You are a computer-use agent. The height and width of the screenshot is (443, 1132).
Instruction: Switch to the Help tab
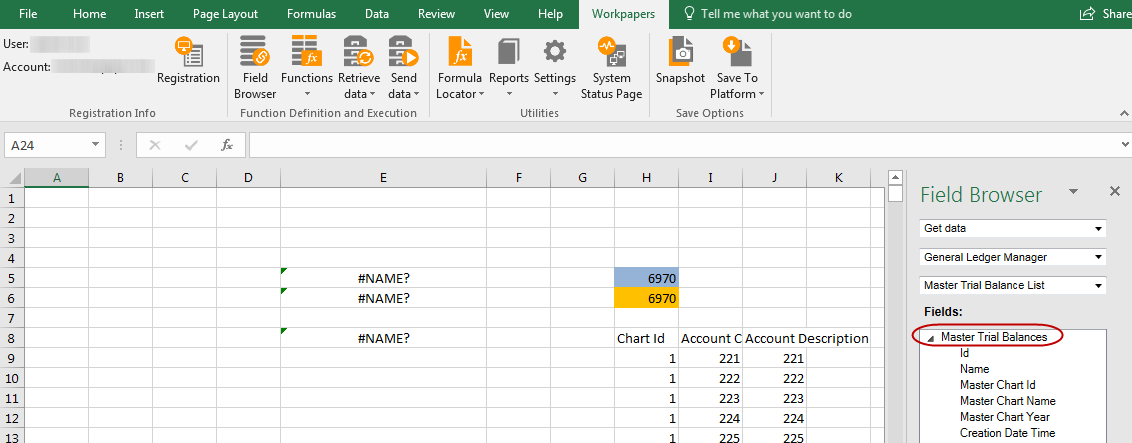tap(551, 14)
